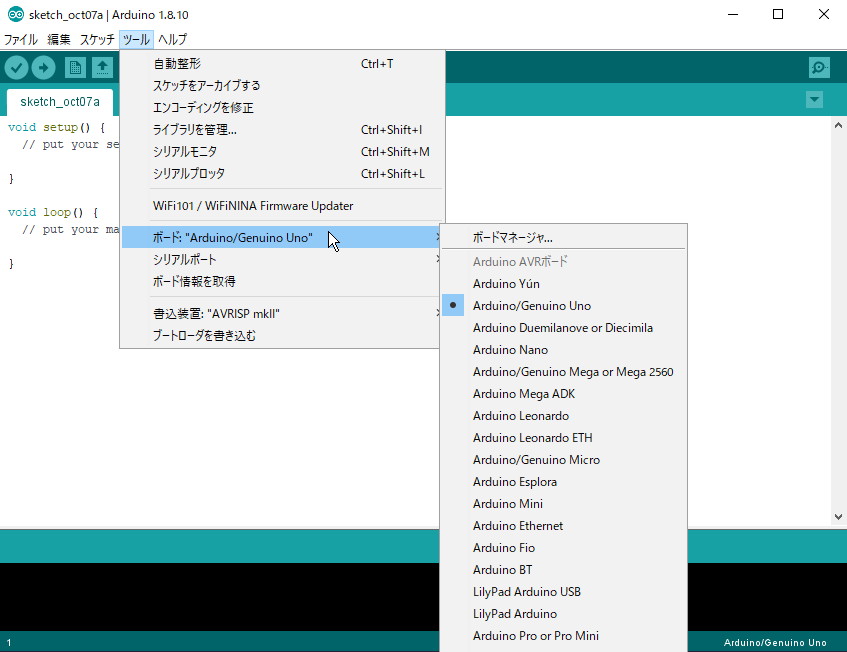The image size is (847, 652).
Task: Select Arduino Ethernet board
Action: (x=564, y=526)
